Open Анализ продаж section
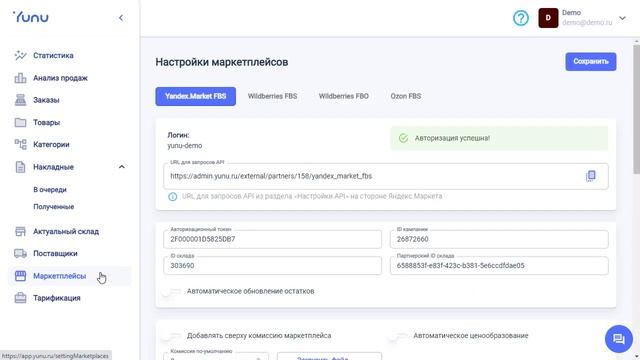The height and width of the screenshot is (360, 640). point(60,78)
